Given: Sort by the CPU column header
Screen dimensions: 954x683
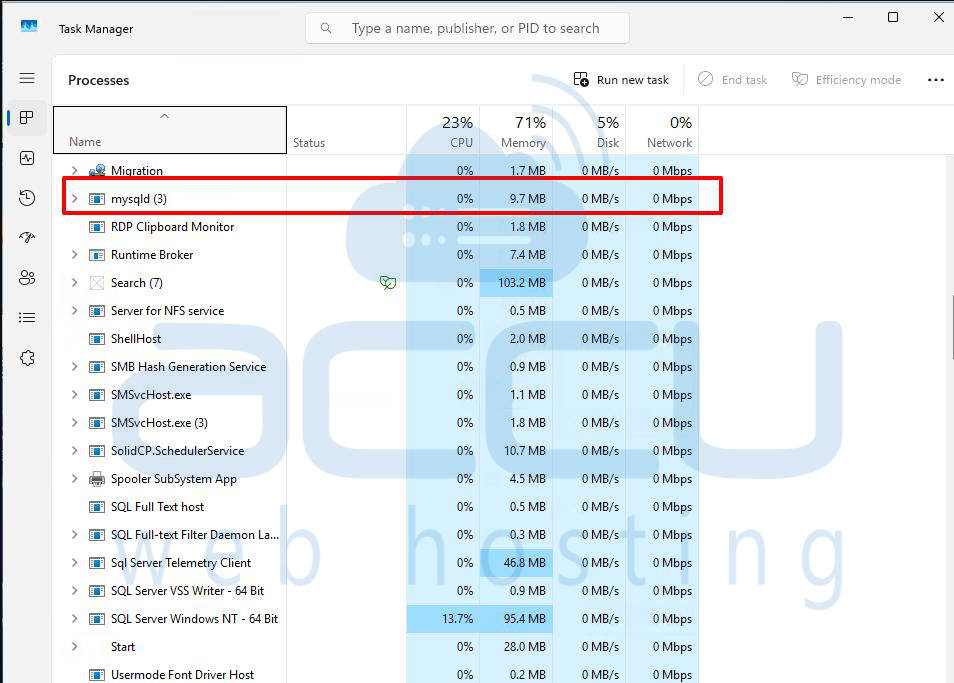Looking at the screenshot, I should point(443,130).
